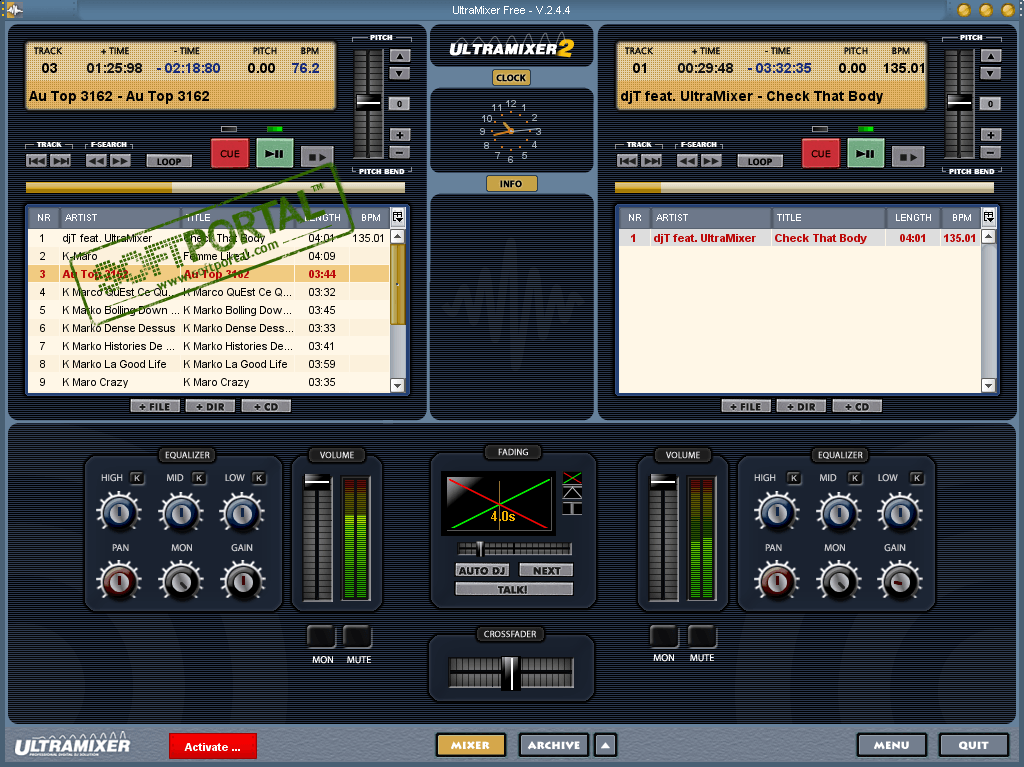Lower left deck pitch with down arrow

click(x=400, y=74)
